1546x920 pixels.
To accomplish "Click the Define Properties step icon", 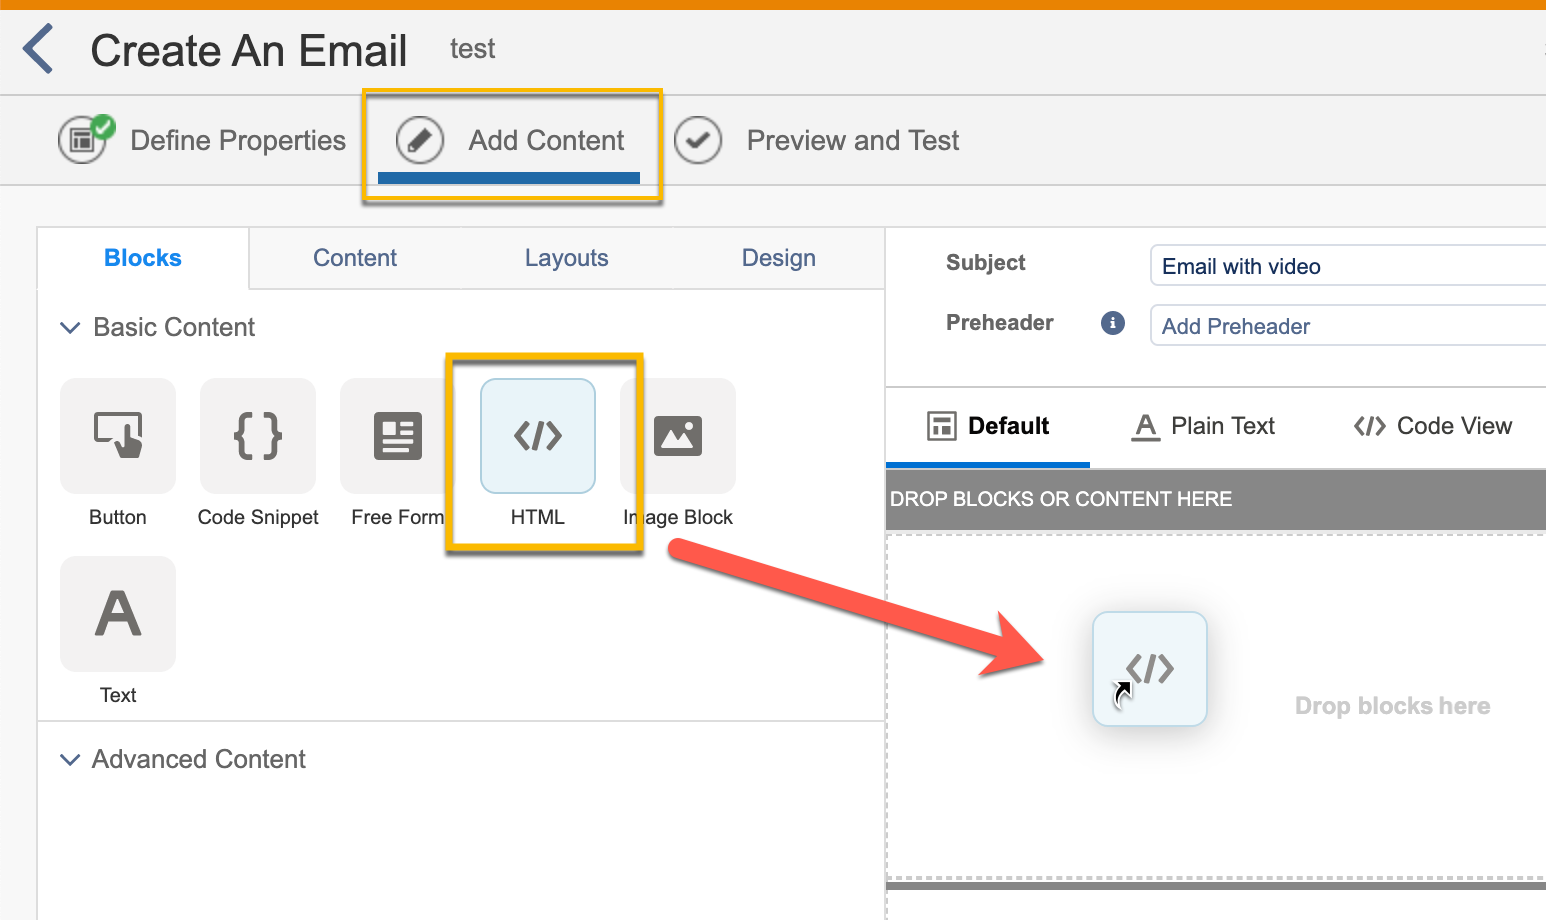I will [x=84, y=139].
